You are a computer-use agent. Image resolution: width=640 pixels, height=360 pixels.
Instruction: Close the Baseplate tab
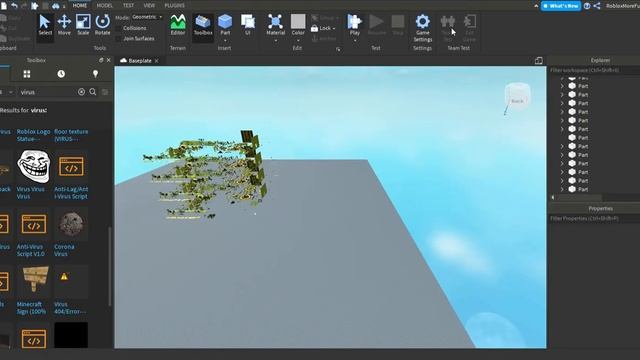156,60
